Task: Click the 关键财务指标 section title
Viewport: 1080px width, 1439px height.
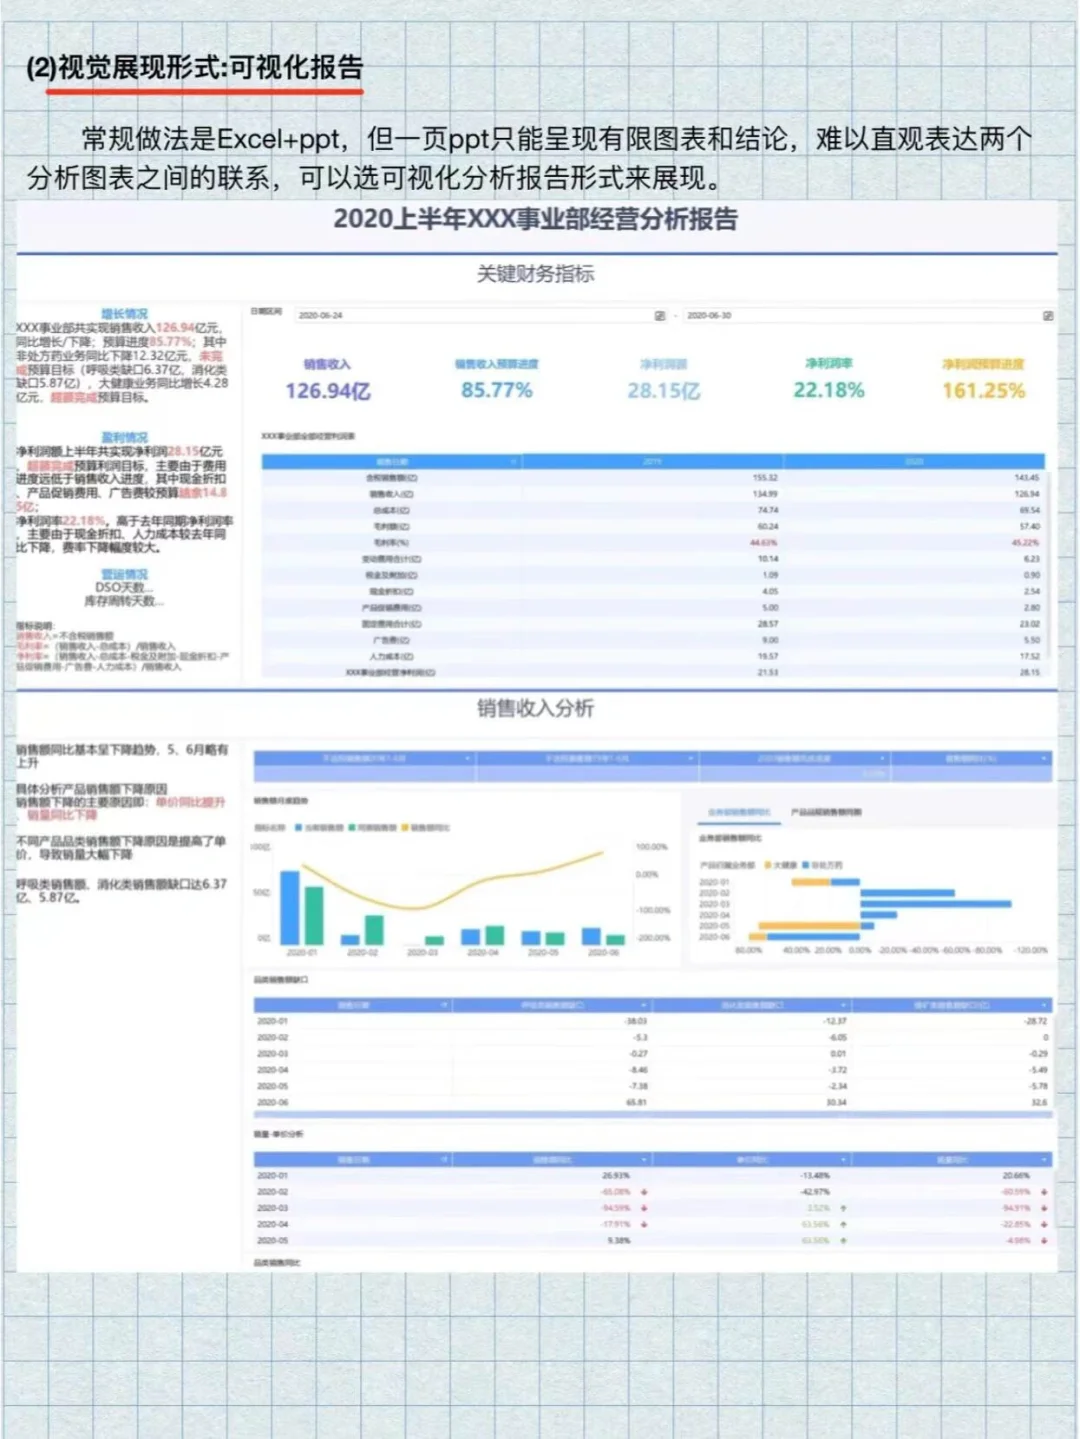Action: [x=536, y=274]
